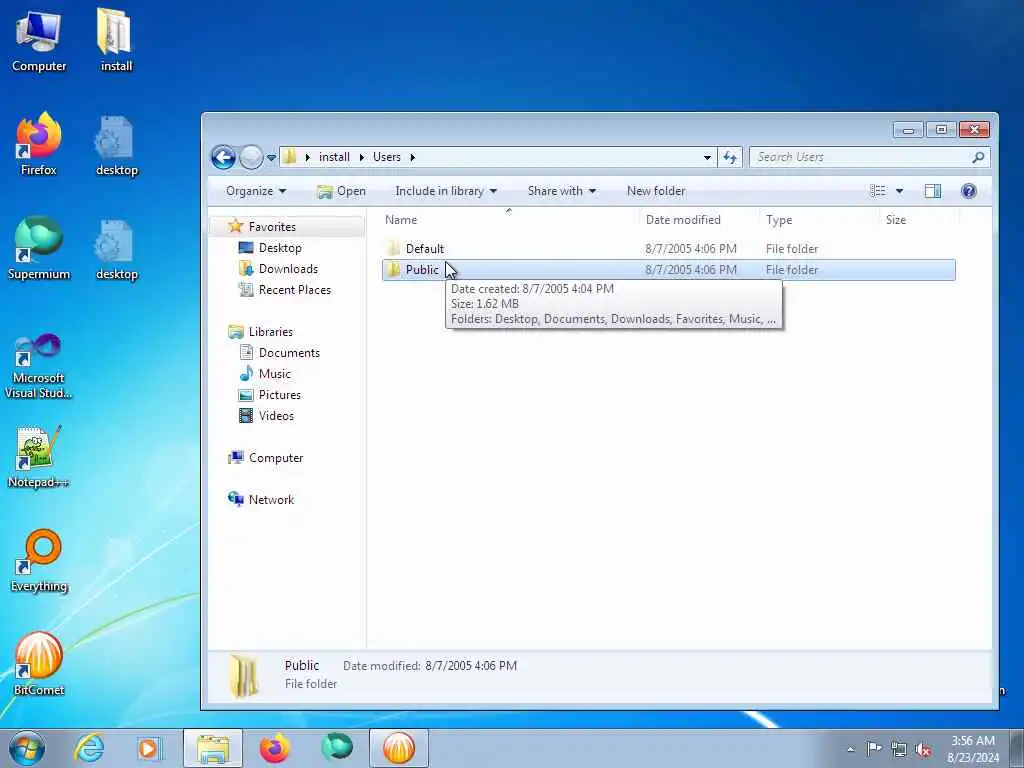Click the Supermium taskbar icon
This screenshot has height=768, width=1024.
point(336,748)
